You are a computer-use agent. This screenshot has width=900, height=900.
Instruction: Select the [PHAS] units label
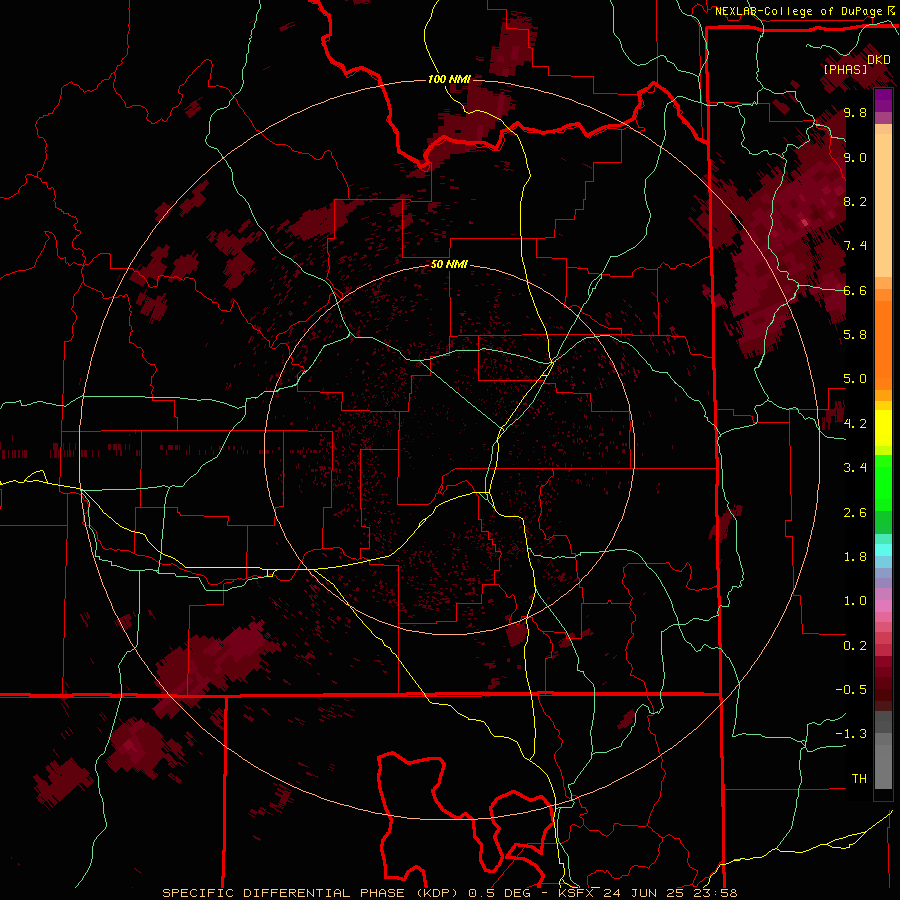tap(845, 69)
